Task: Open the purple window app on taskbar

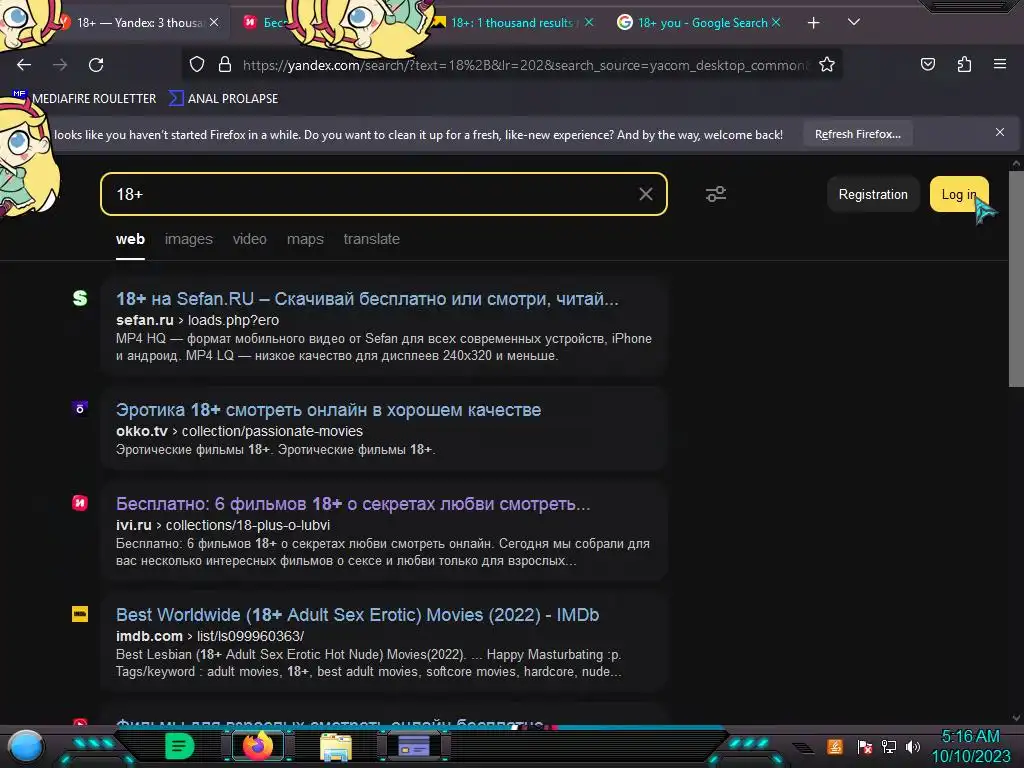Action: point(414,746)
